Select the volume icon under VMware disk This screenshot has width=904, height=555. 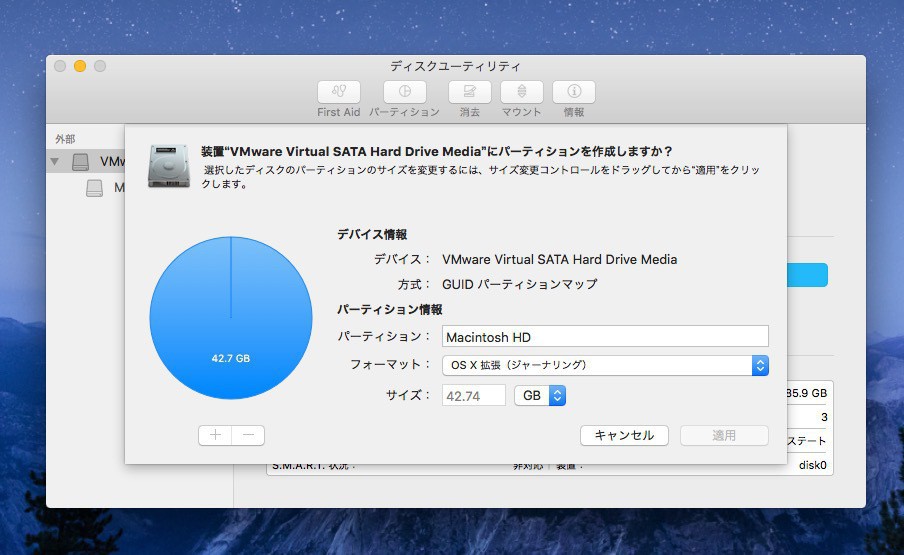pos(95,188)
